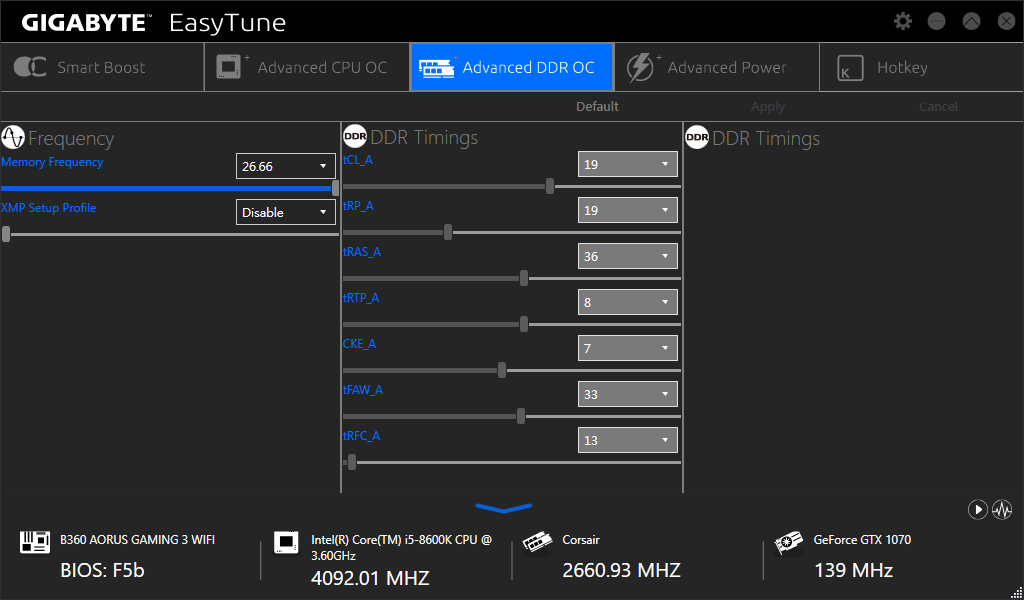Viewport: 1024px width, 600px height.
Task: Click the motherboard icon beside B360 AORUS
Action: 35,542
